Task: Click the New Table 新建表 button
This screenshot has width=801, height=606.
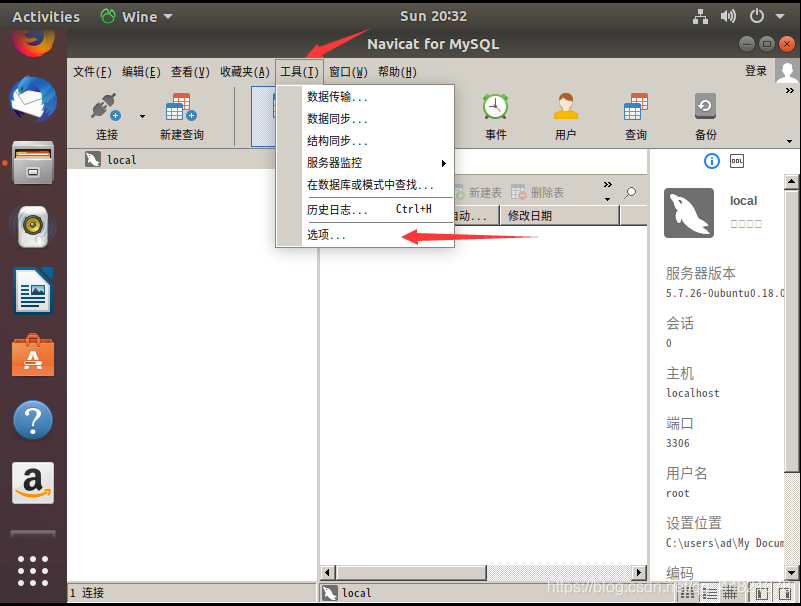Action: click(x=478, y=193)
